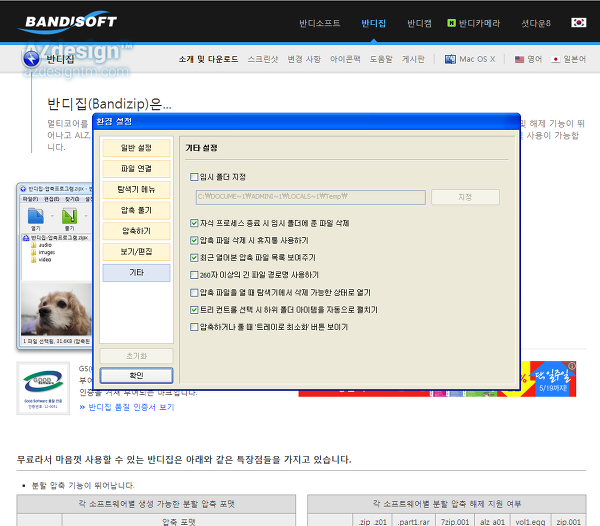The width and height of the screenshot is (600, 526).
Task: Enable 탐색기에서 삭제 가능한 상태로 열기 checkbox
Action: [194, 293]
